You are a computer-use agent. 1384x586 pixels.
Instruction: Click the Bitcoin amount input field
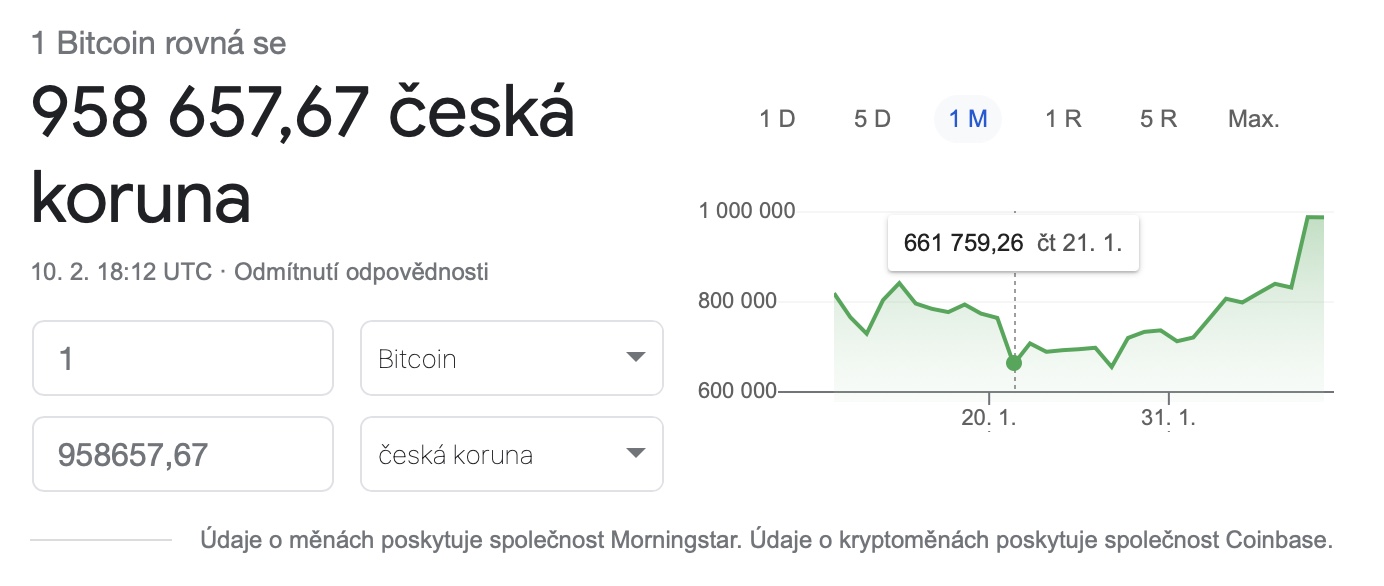[x=183, y=358]
